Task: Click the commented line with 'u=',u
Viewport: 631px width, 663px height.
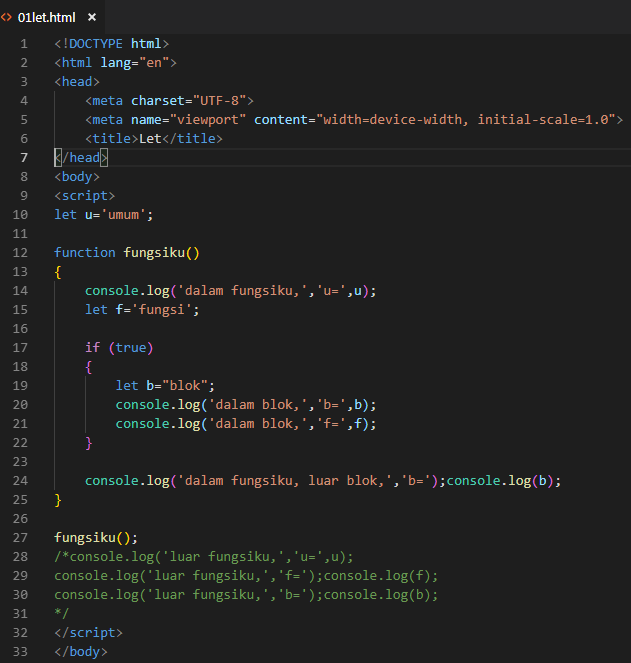Action: 204,557
